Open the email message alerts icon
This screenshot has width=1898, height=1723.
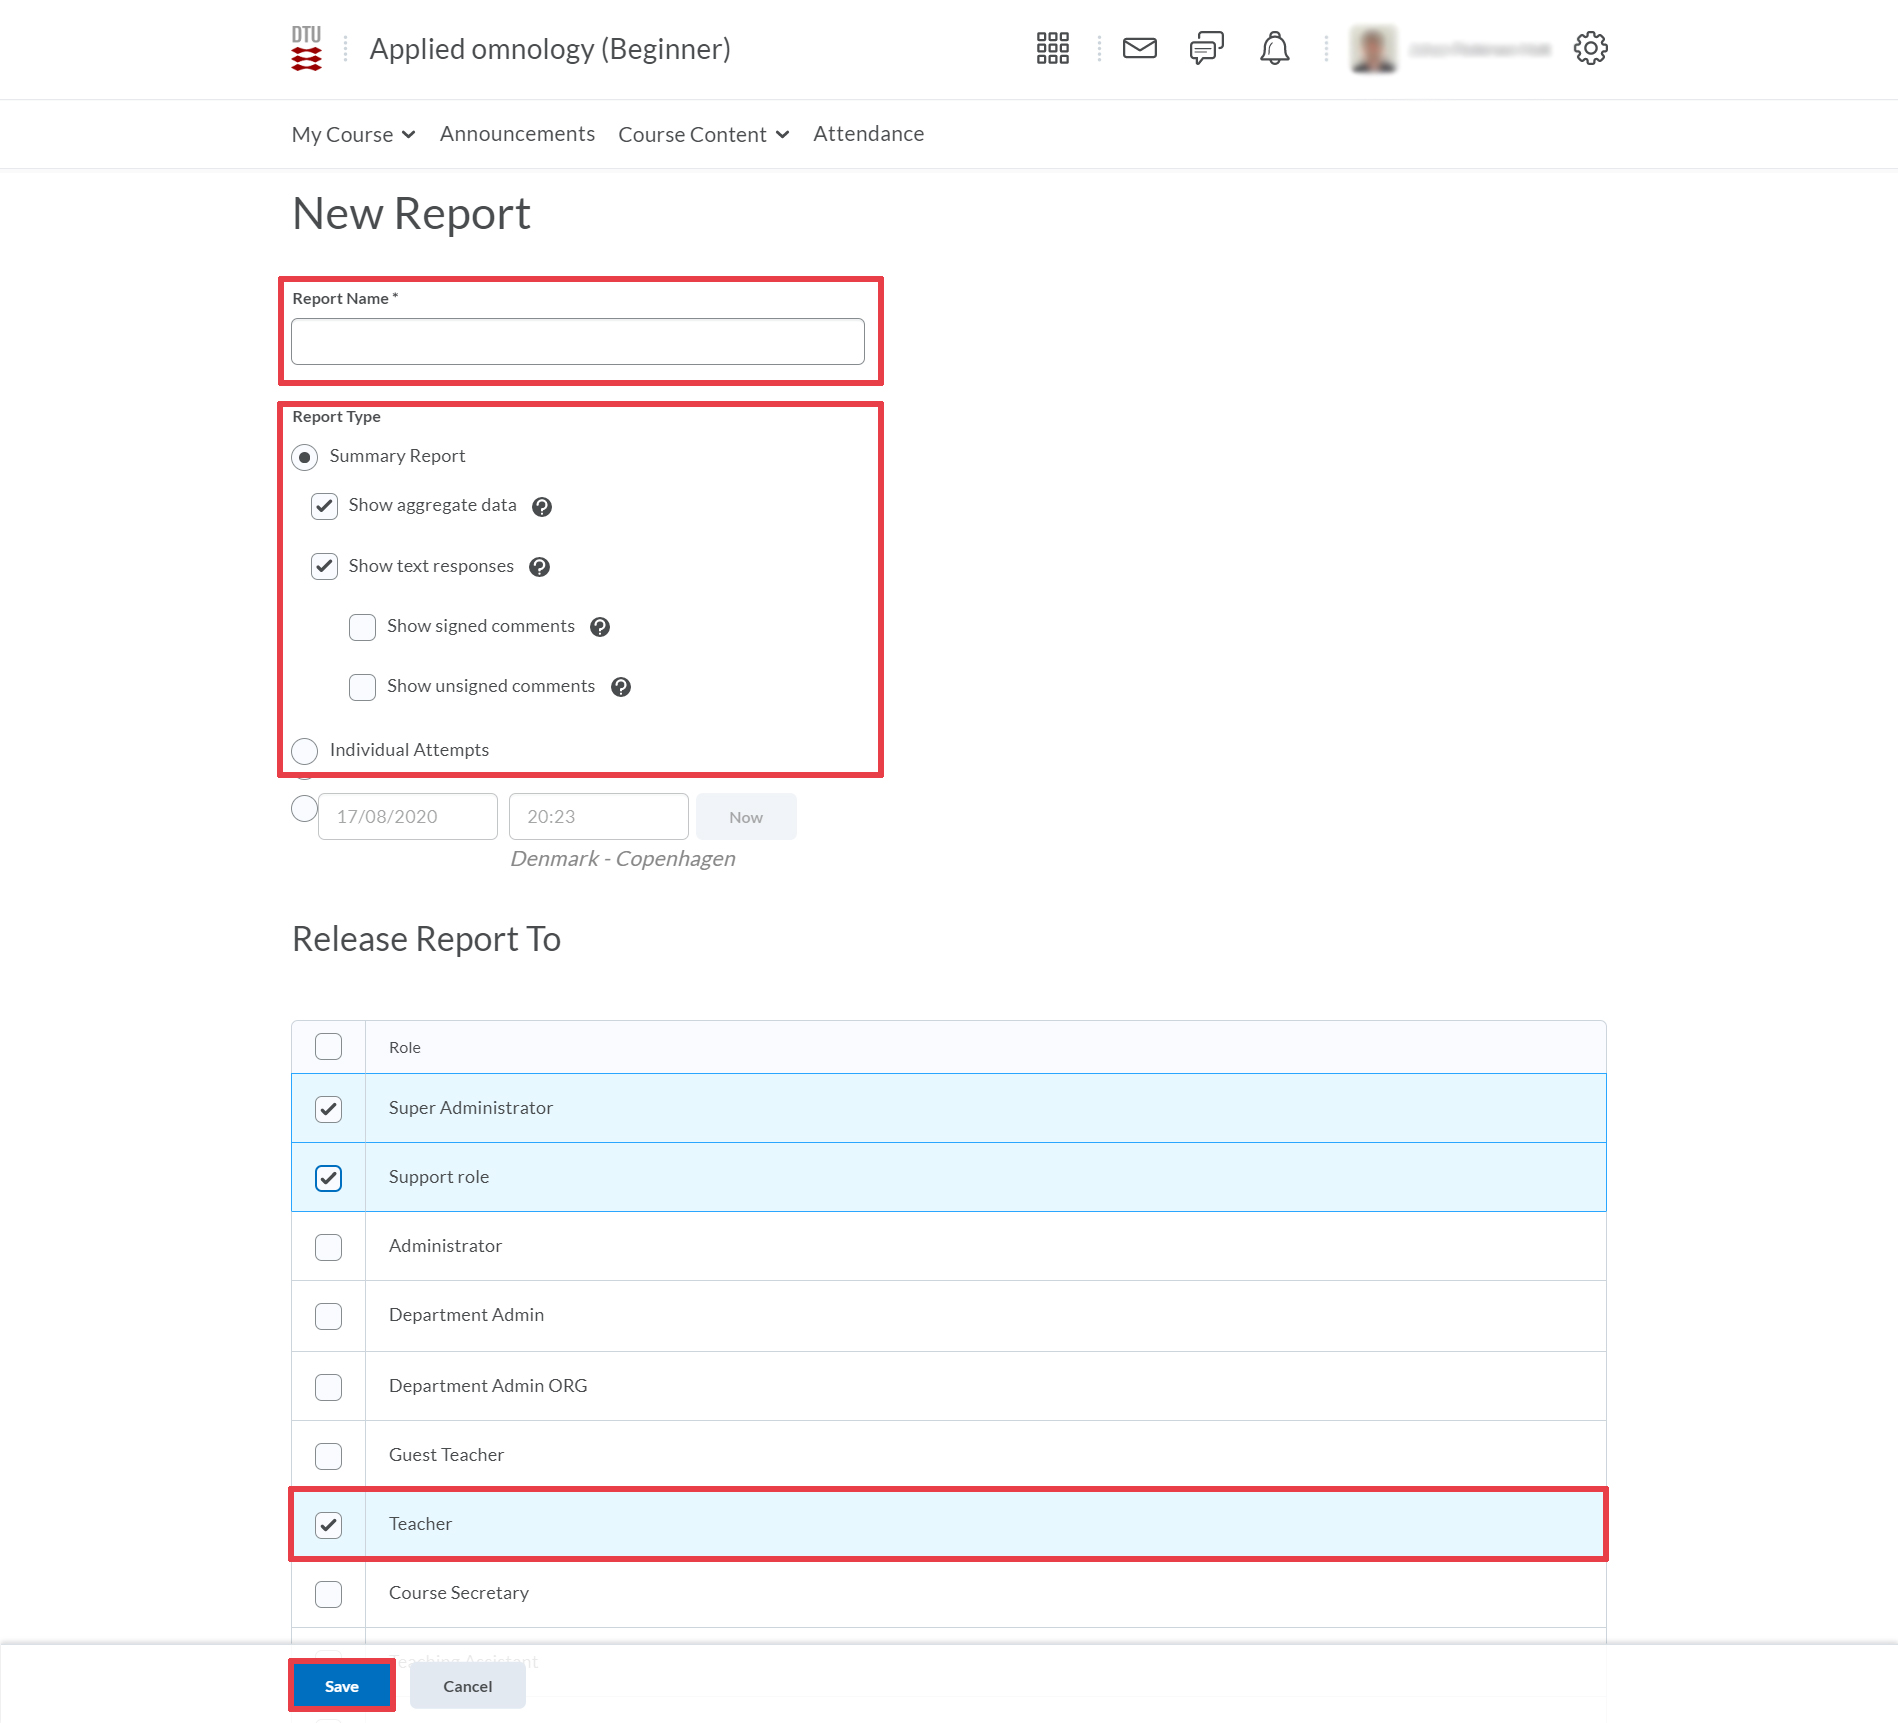(1139, 48)
